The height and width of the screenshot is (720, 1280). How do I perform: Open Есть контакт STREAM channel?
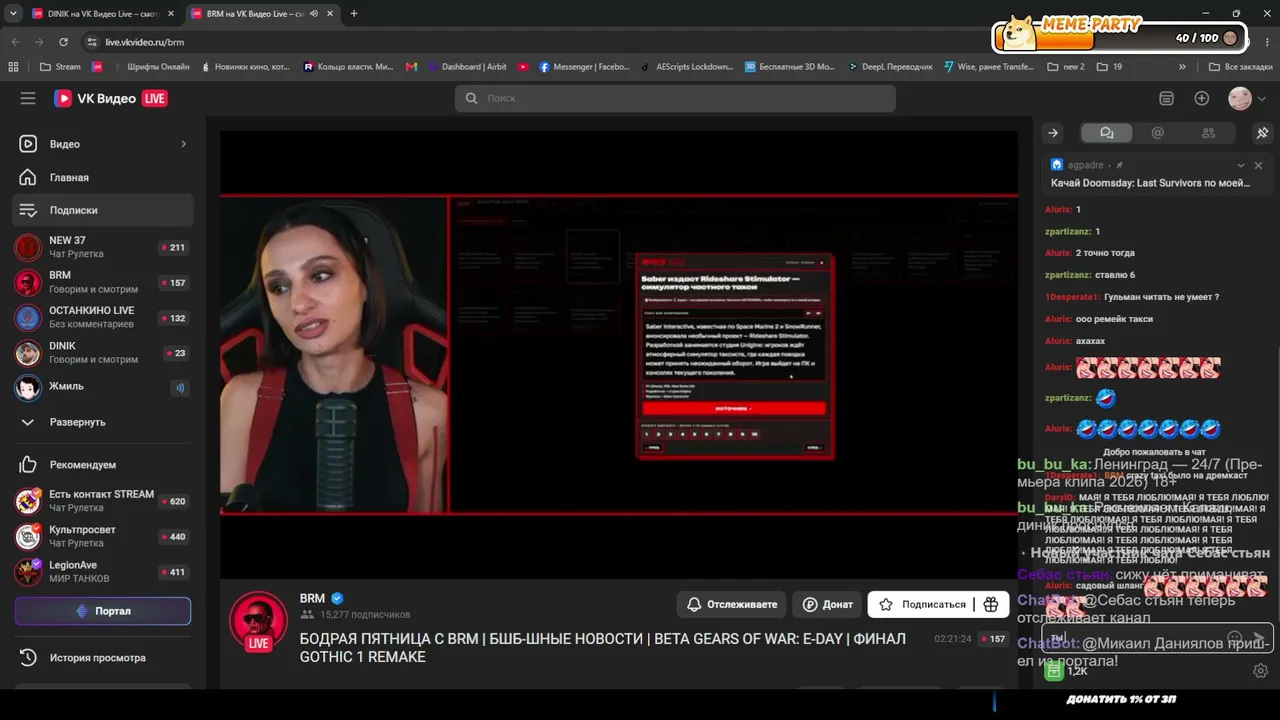click(x=102, y=501)
